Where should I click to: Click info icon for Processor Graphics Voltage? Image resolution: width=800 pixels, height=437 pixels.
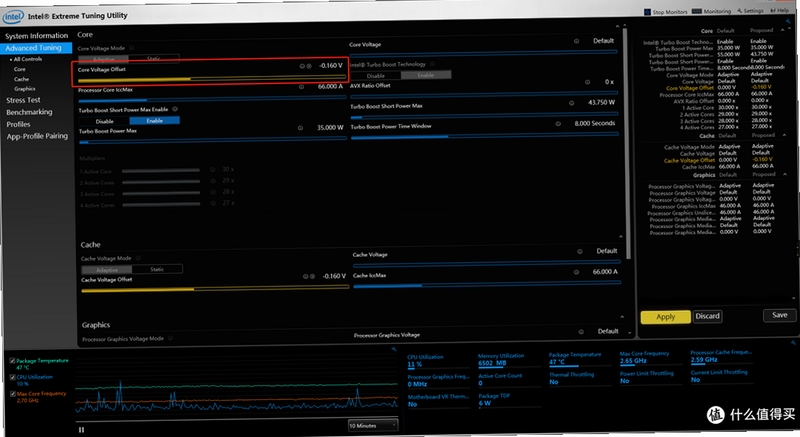(581, 332)
